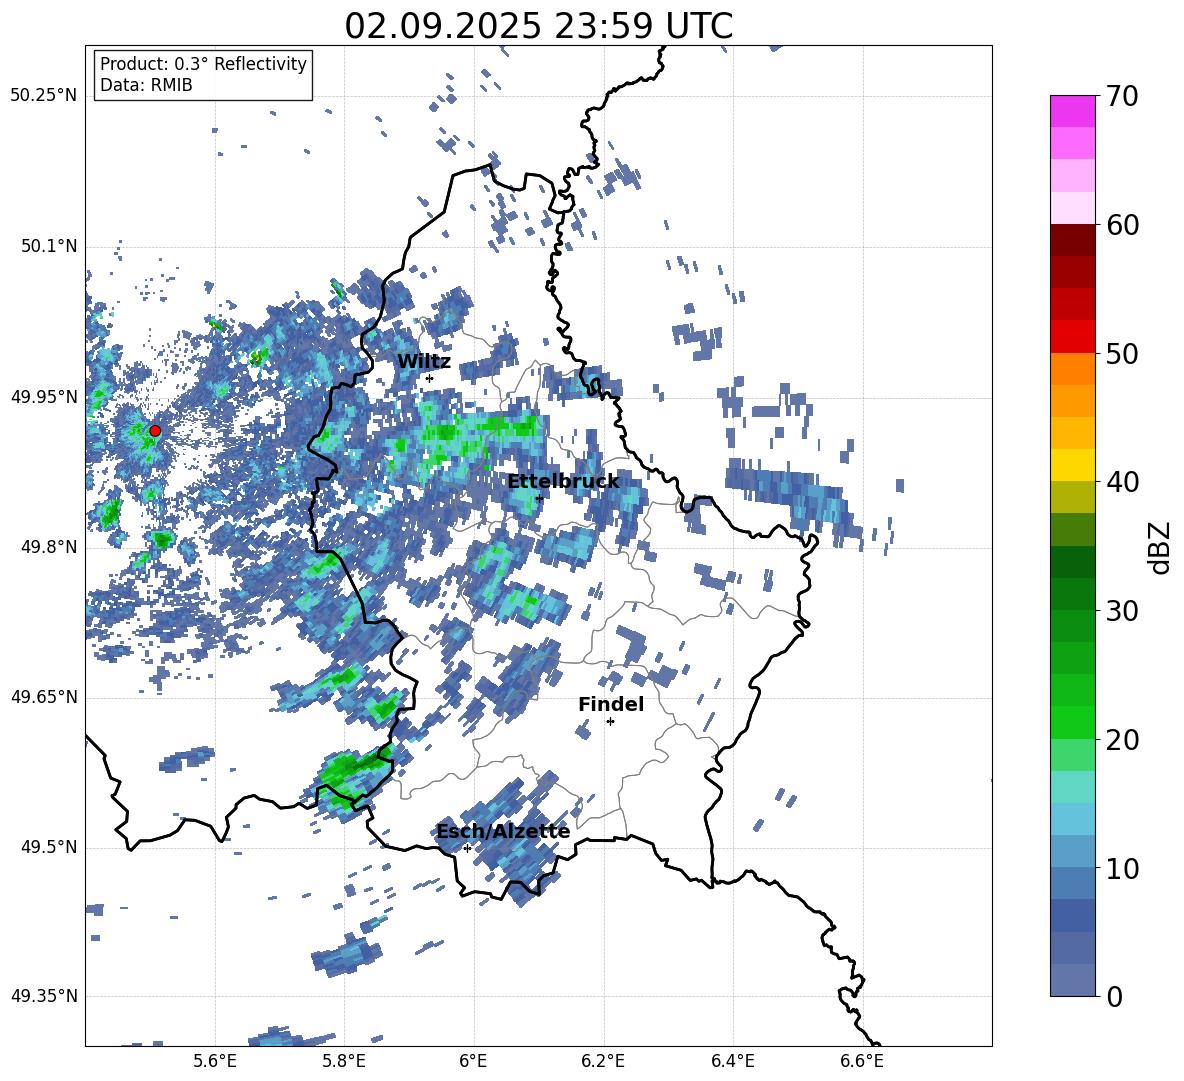Image resolution: width=1184 pixels, height=1081 pixels.
Task: Click the 49.8°N latitude label
Action: point(48,547)
